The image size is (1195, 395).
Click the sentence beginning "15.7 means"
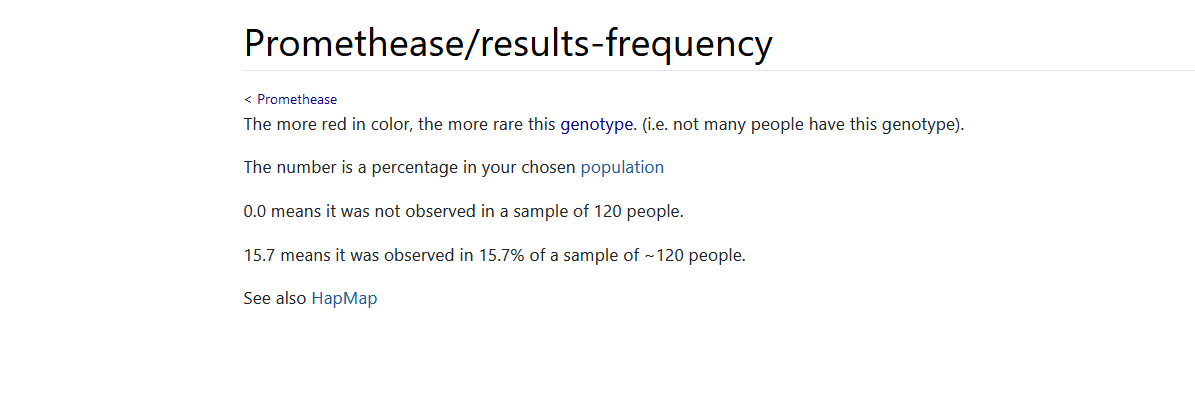tap(495, 255)
